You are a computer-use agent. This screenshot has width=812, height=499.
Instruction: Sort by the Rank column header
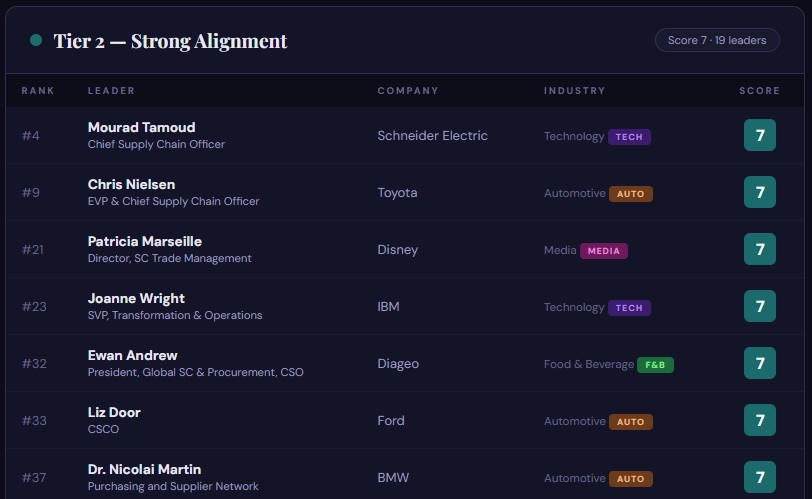pyautogui.click(x=38, y=91)
